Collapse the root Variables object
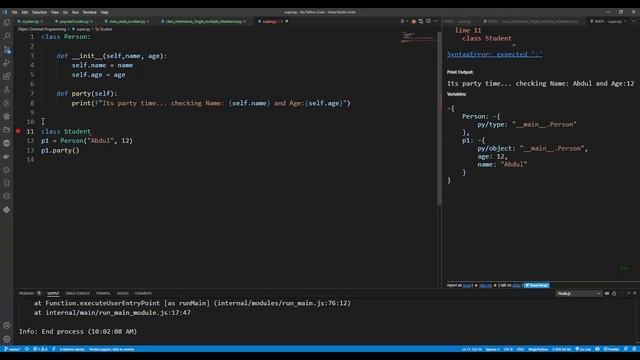 (450, 108)
